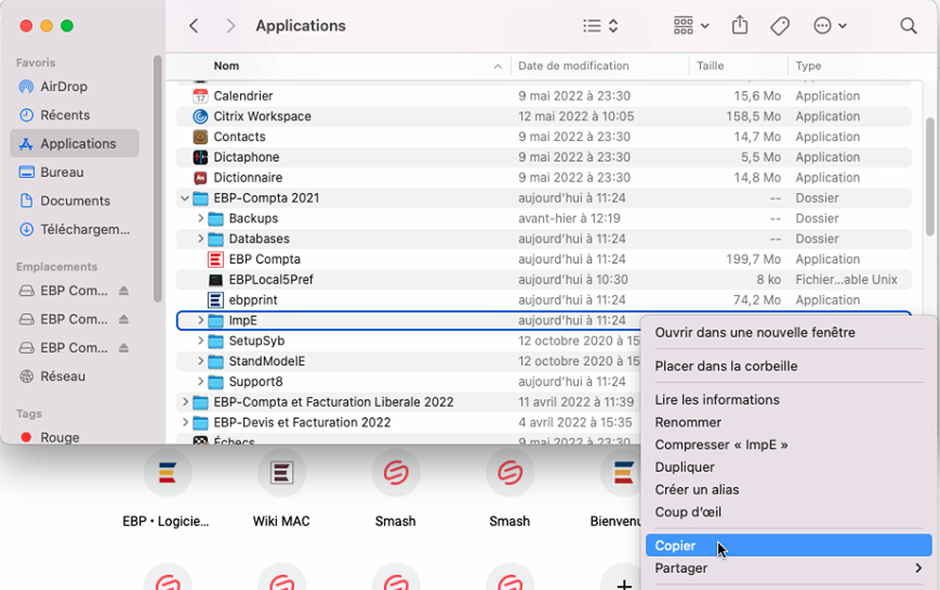Go back with the left chevron
This screenshot has width=940, height=590.
[x=194, y=26]
